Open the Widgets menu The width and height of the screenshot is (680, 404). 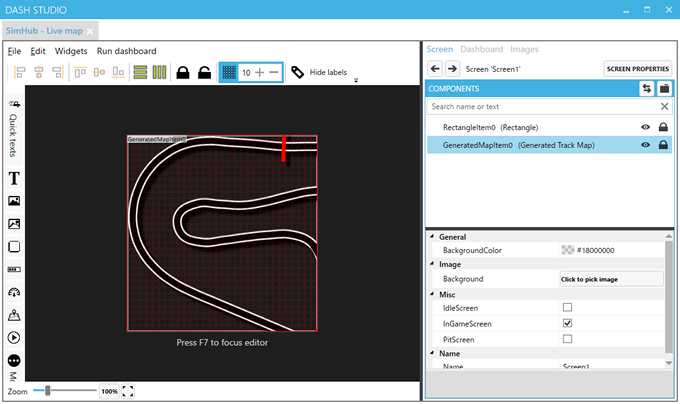pos(71,51)
